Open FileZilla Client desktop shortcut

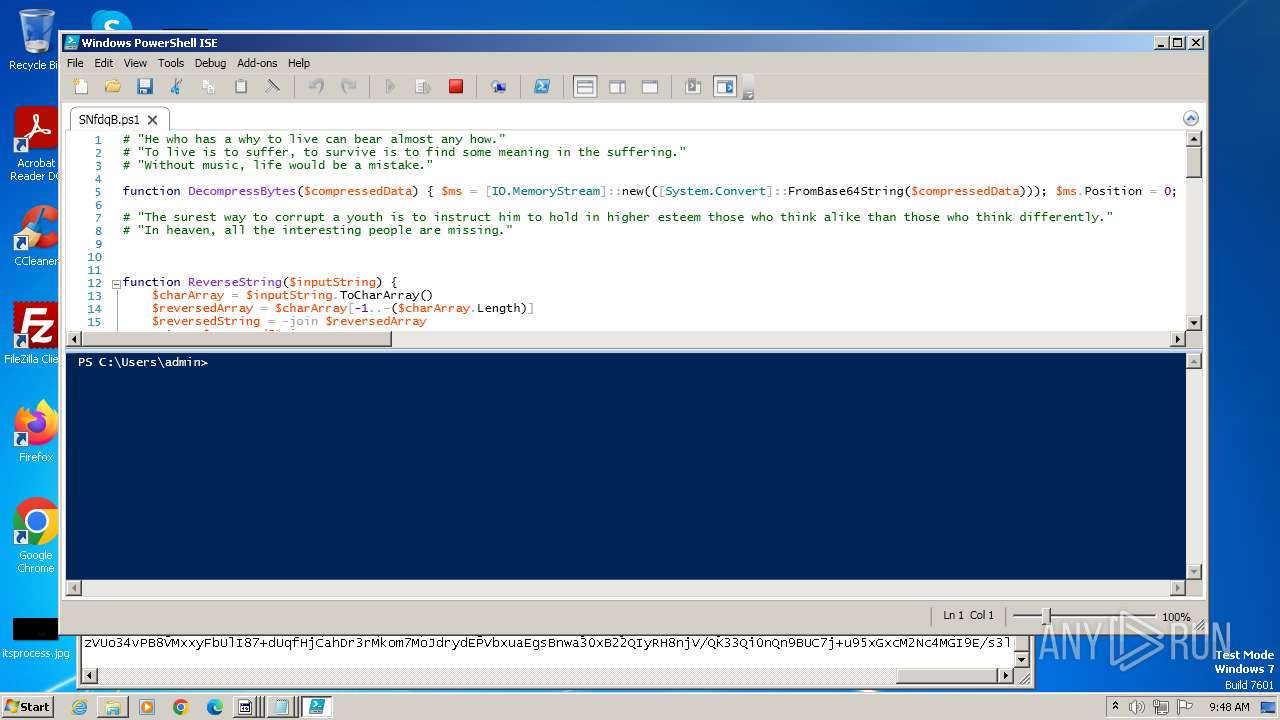(x=36, y=334)
